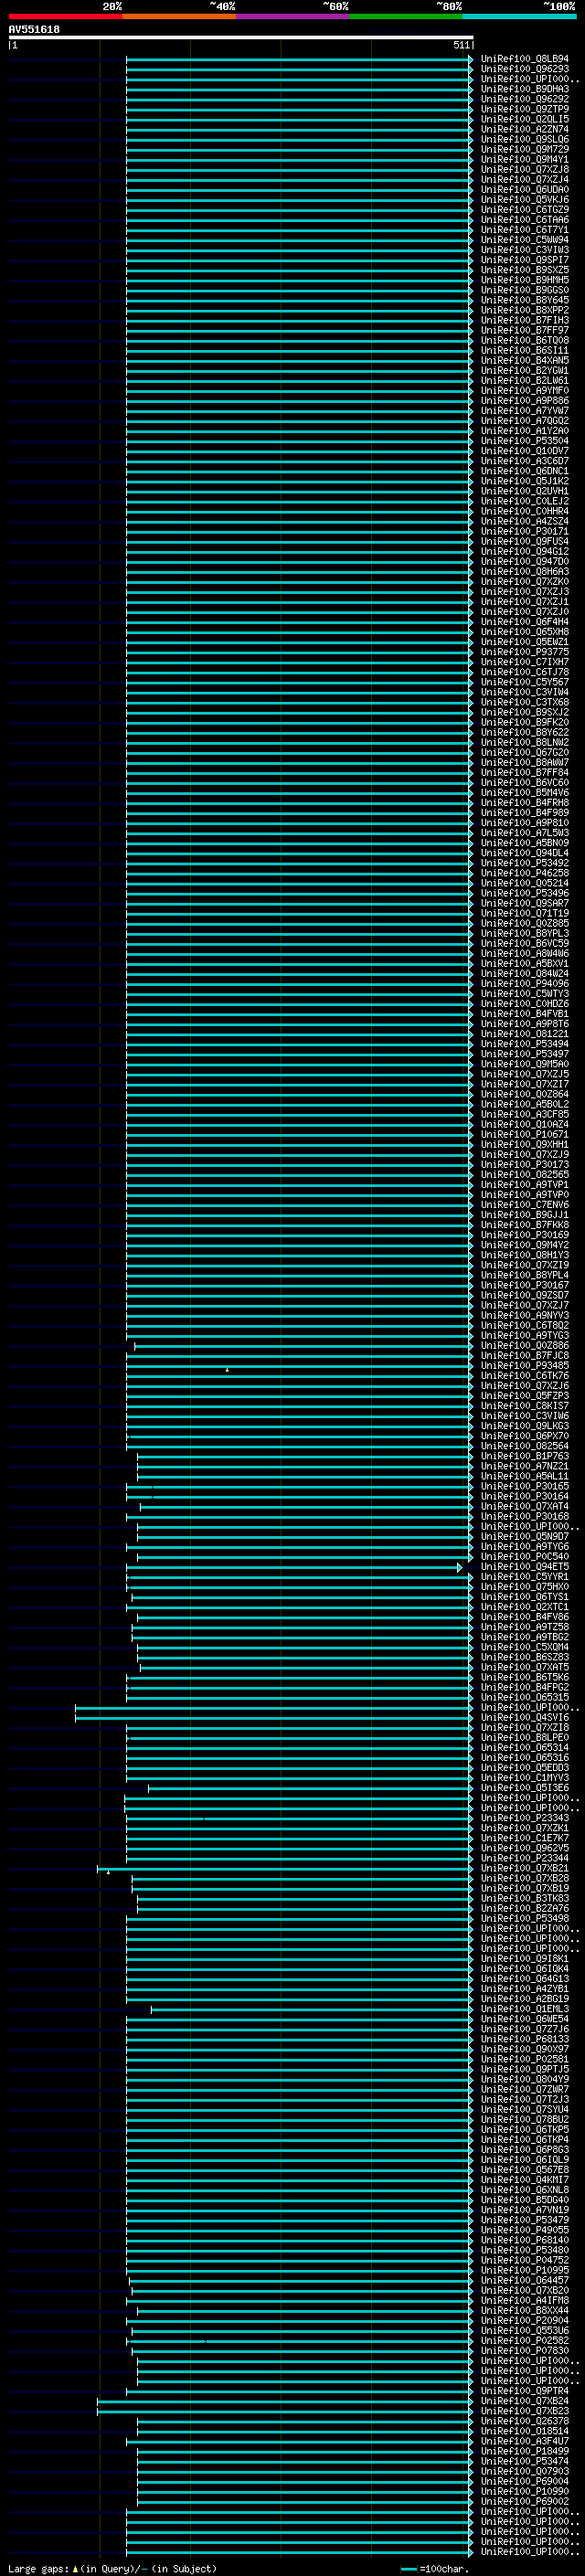This screenshot has height=2576, width=585.
Task: Open hit UniRef100_Q96293
Action: click(x=525, y=69)
